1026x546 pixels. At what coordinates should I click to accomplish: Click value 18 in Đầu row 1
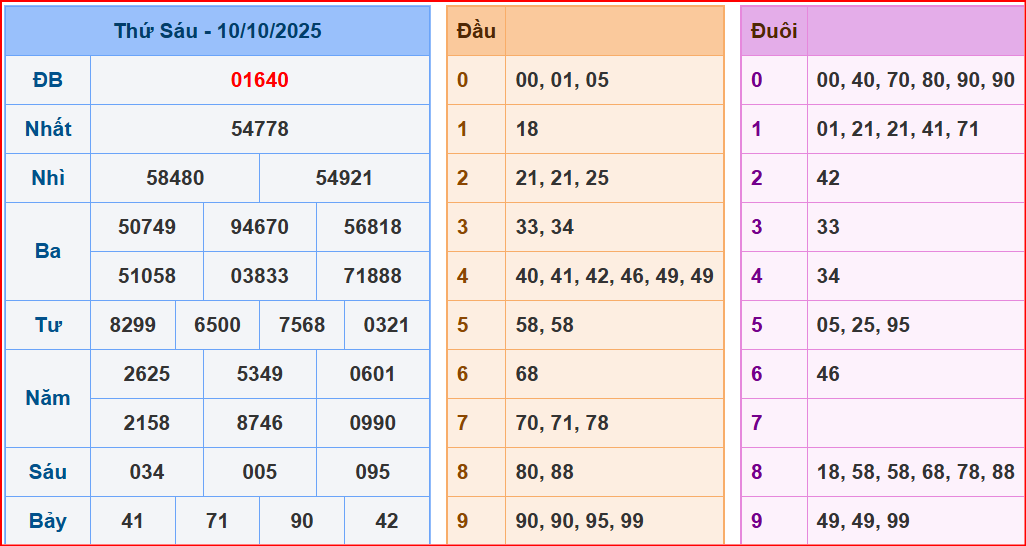(527, 129)
